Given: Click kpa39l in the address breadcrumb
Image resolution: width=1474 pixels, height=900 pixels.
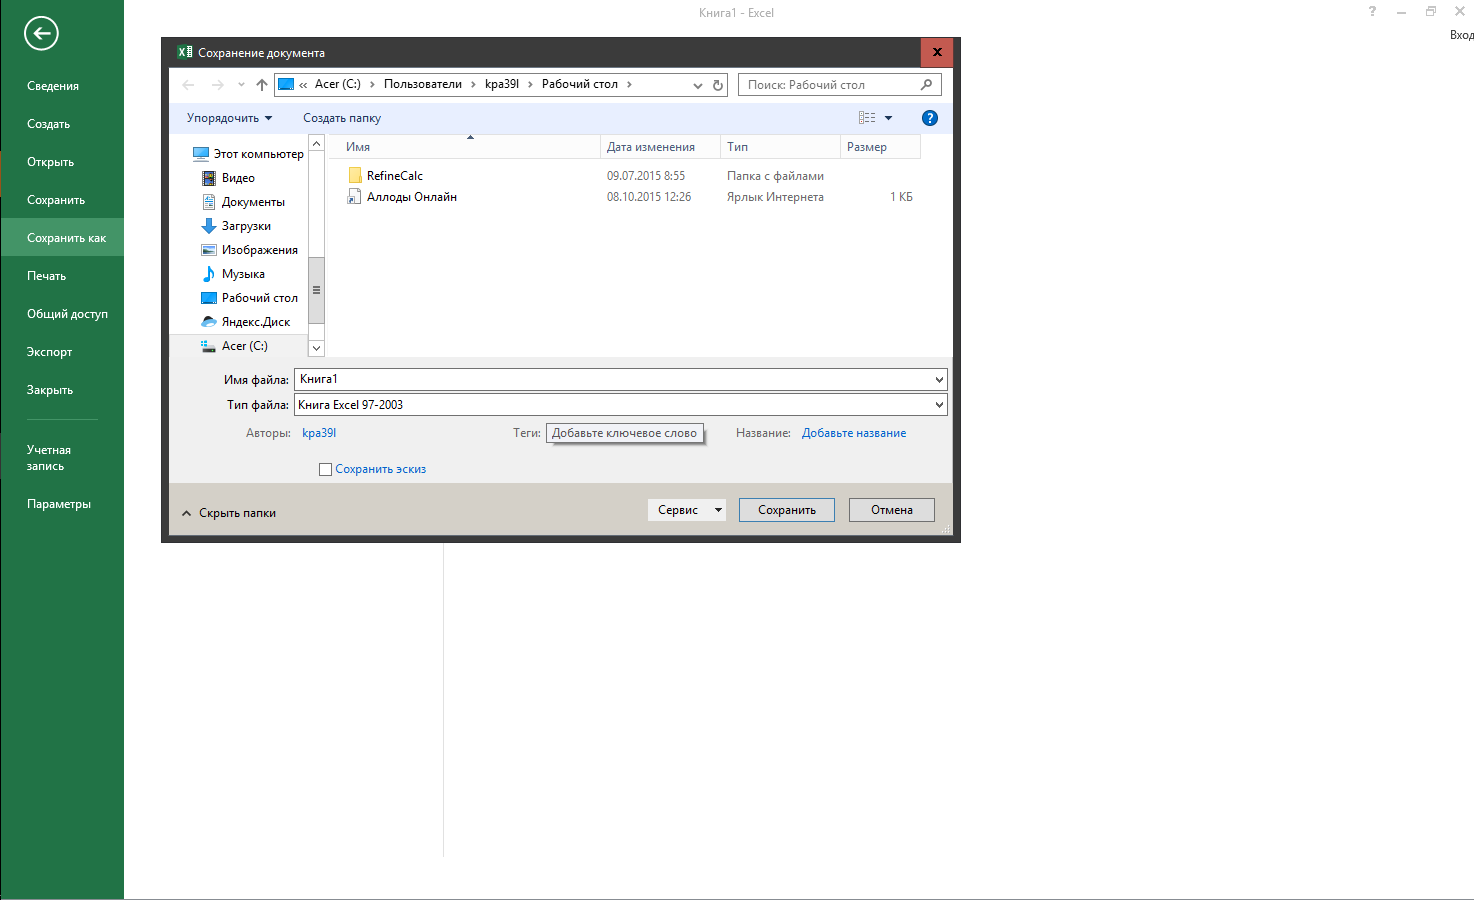Looking at the screenshot, I should tap(502, 84).
